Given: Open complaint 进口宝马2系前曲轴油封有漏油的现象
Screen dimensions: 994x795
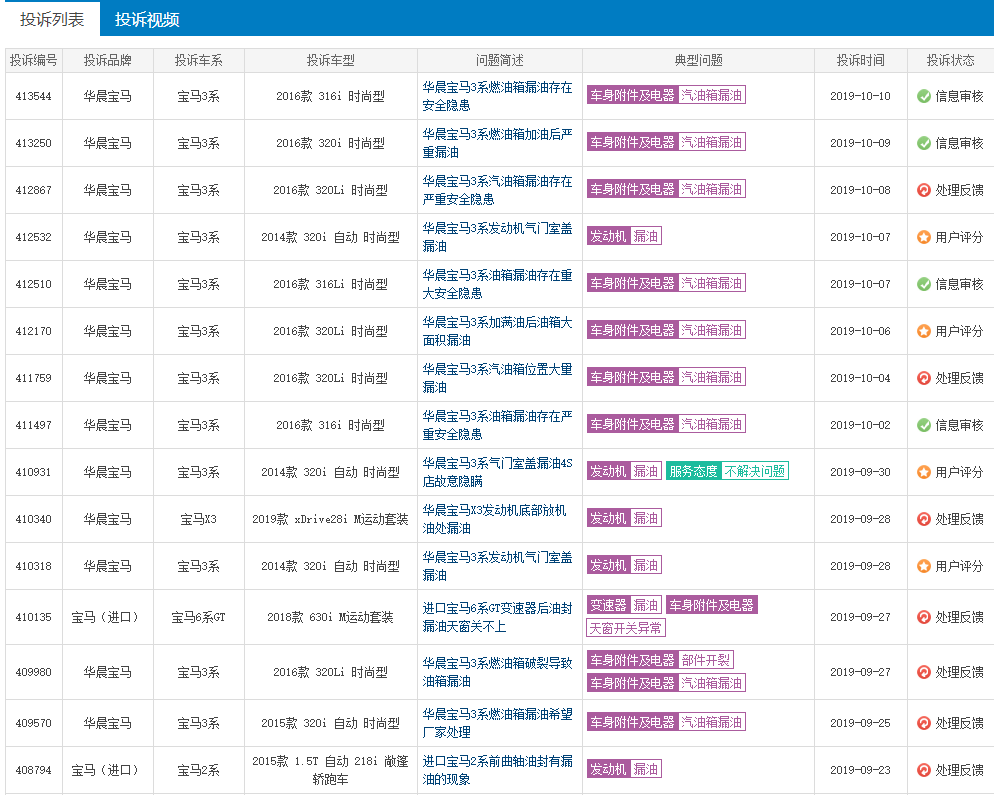Looking at the screenshot, I should coord(497,770).
